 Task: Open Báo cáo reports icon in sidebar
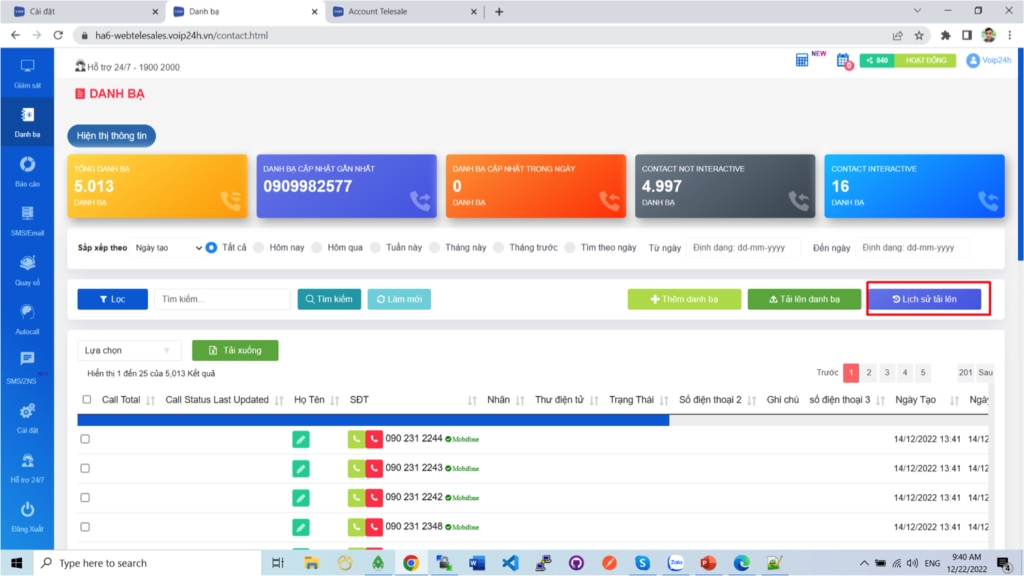27,170
